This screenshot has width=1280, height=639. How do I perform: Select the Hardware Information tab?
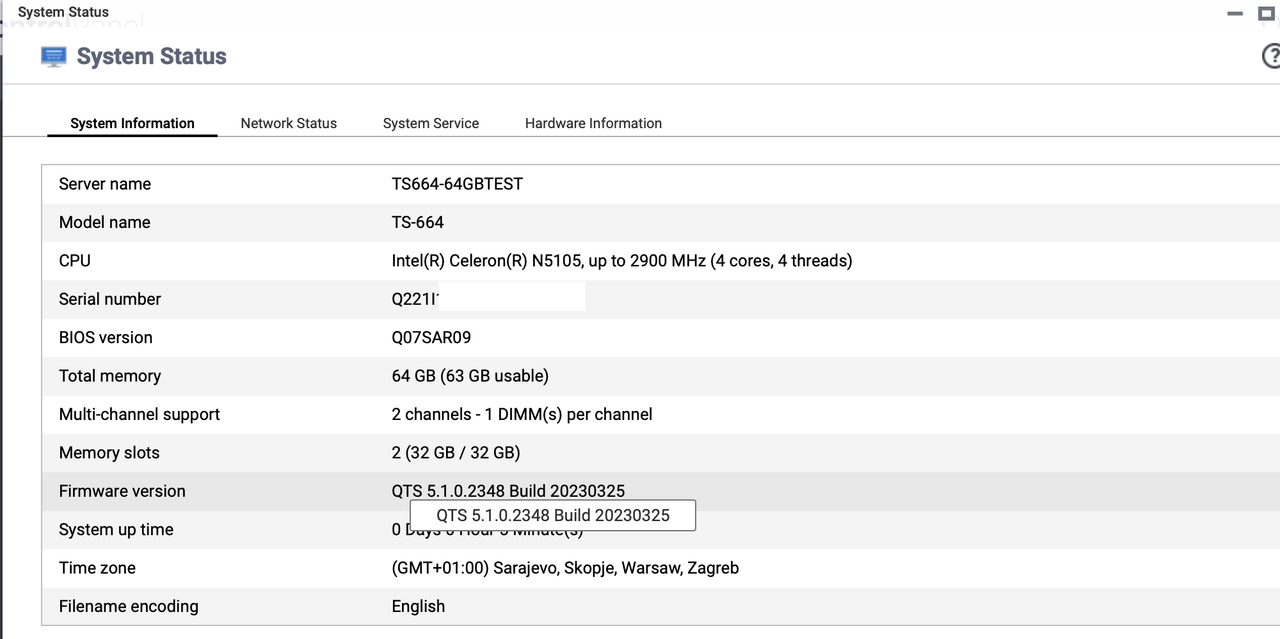(593, 123)
